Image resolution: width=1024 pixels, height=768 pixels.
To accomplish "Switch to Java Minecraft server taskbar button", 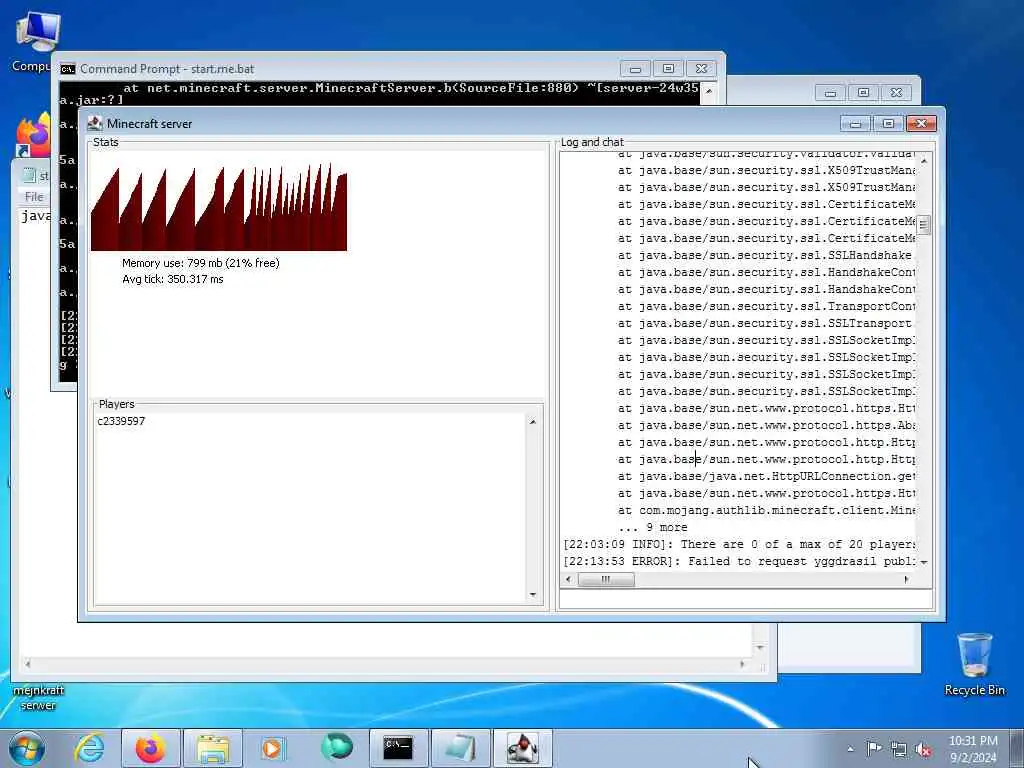I will click(522, 748).
